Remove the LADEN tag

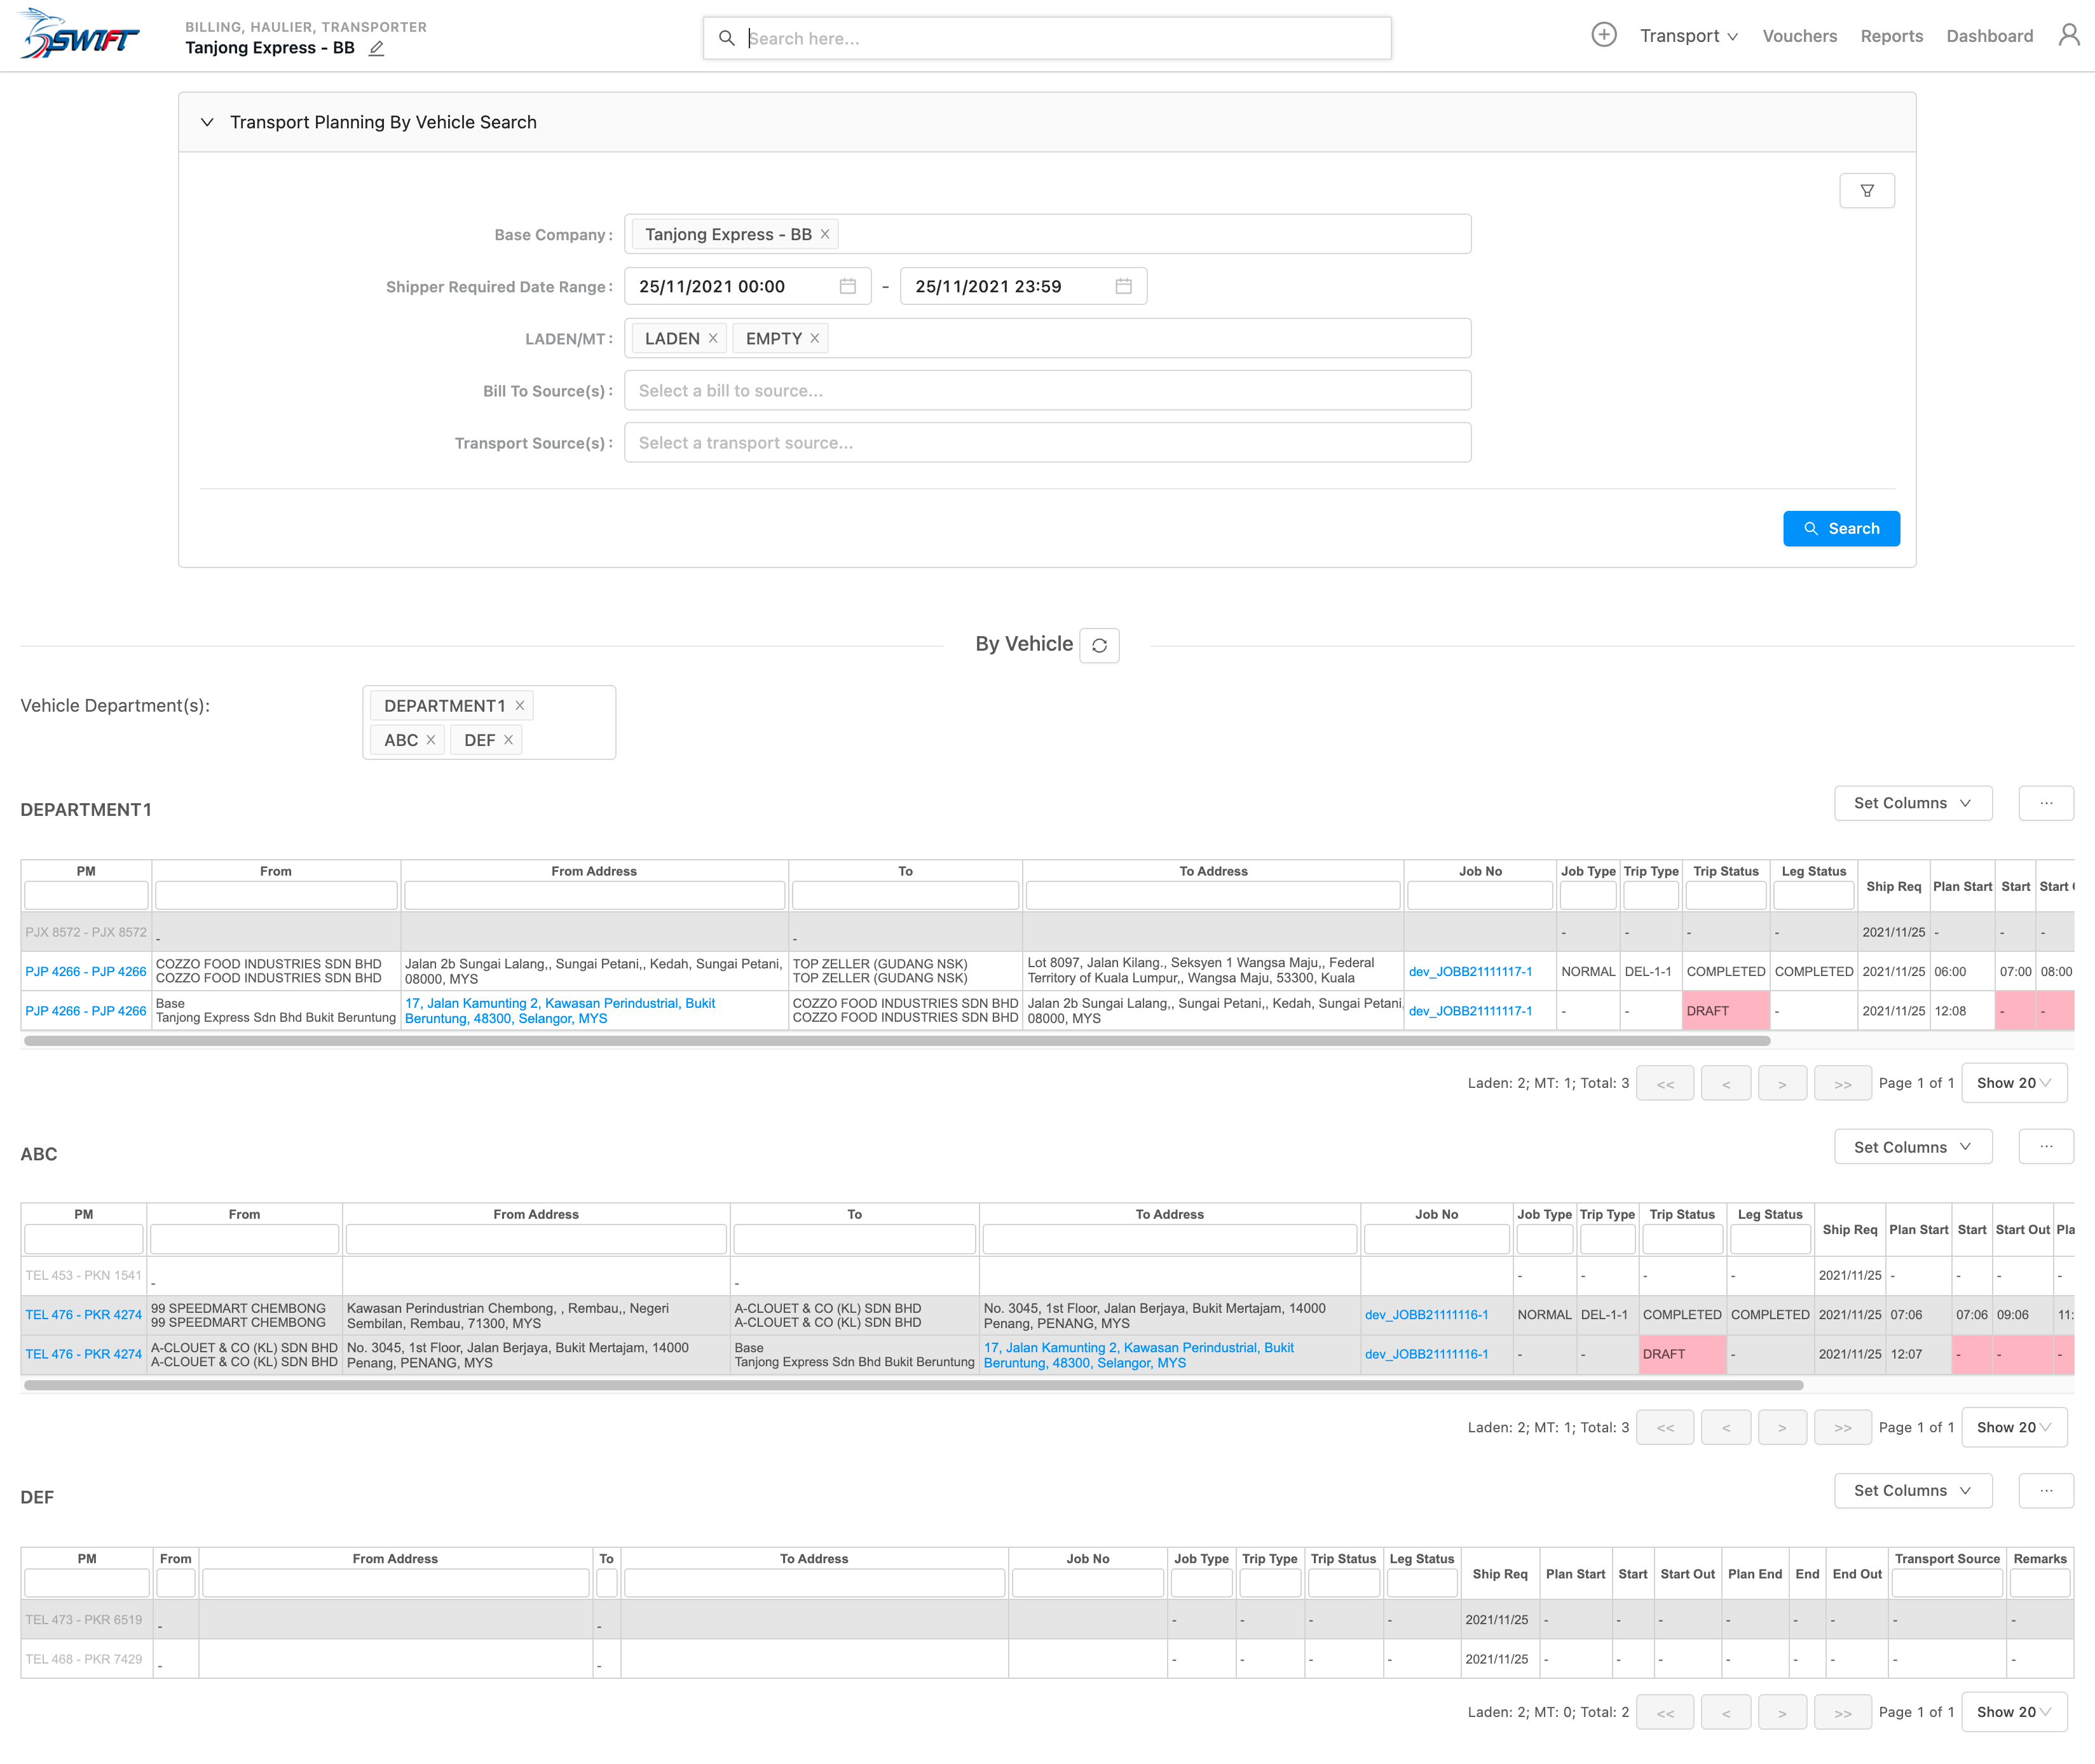click(x=713, y=339)
